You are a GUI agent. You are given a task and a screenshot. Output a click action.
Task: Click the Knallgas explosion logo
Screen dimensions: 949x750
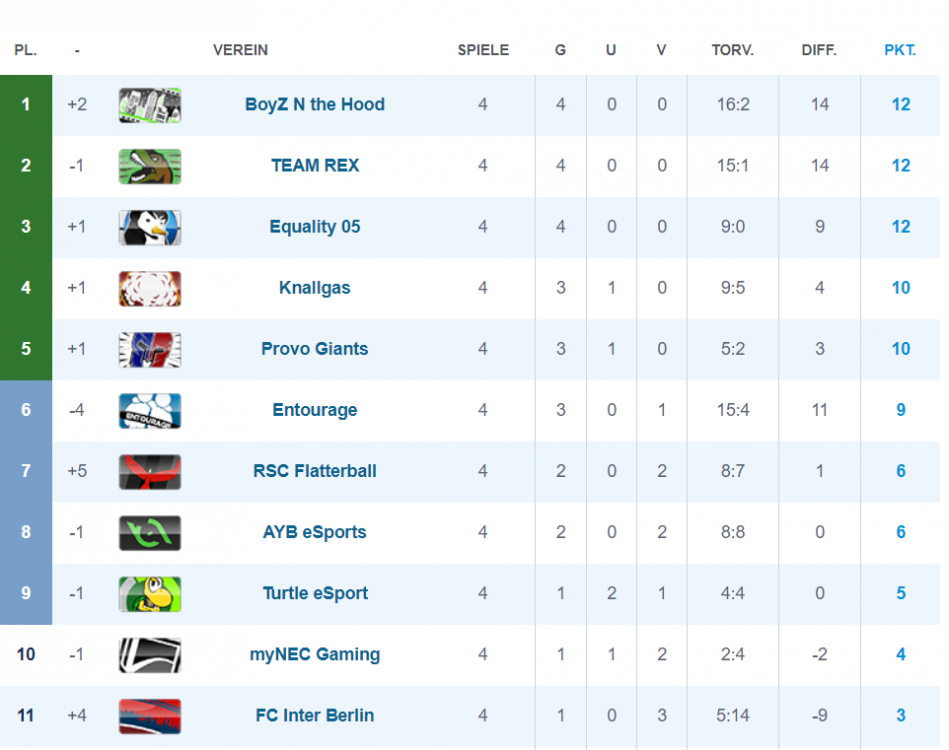click(149, 288)
